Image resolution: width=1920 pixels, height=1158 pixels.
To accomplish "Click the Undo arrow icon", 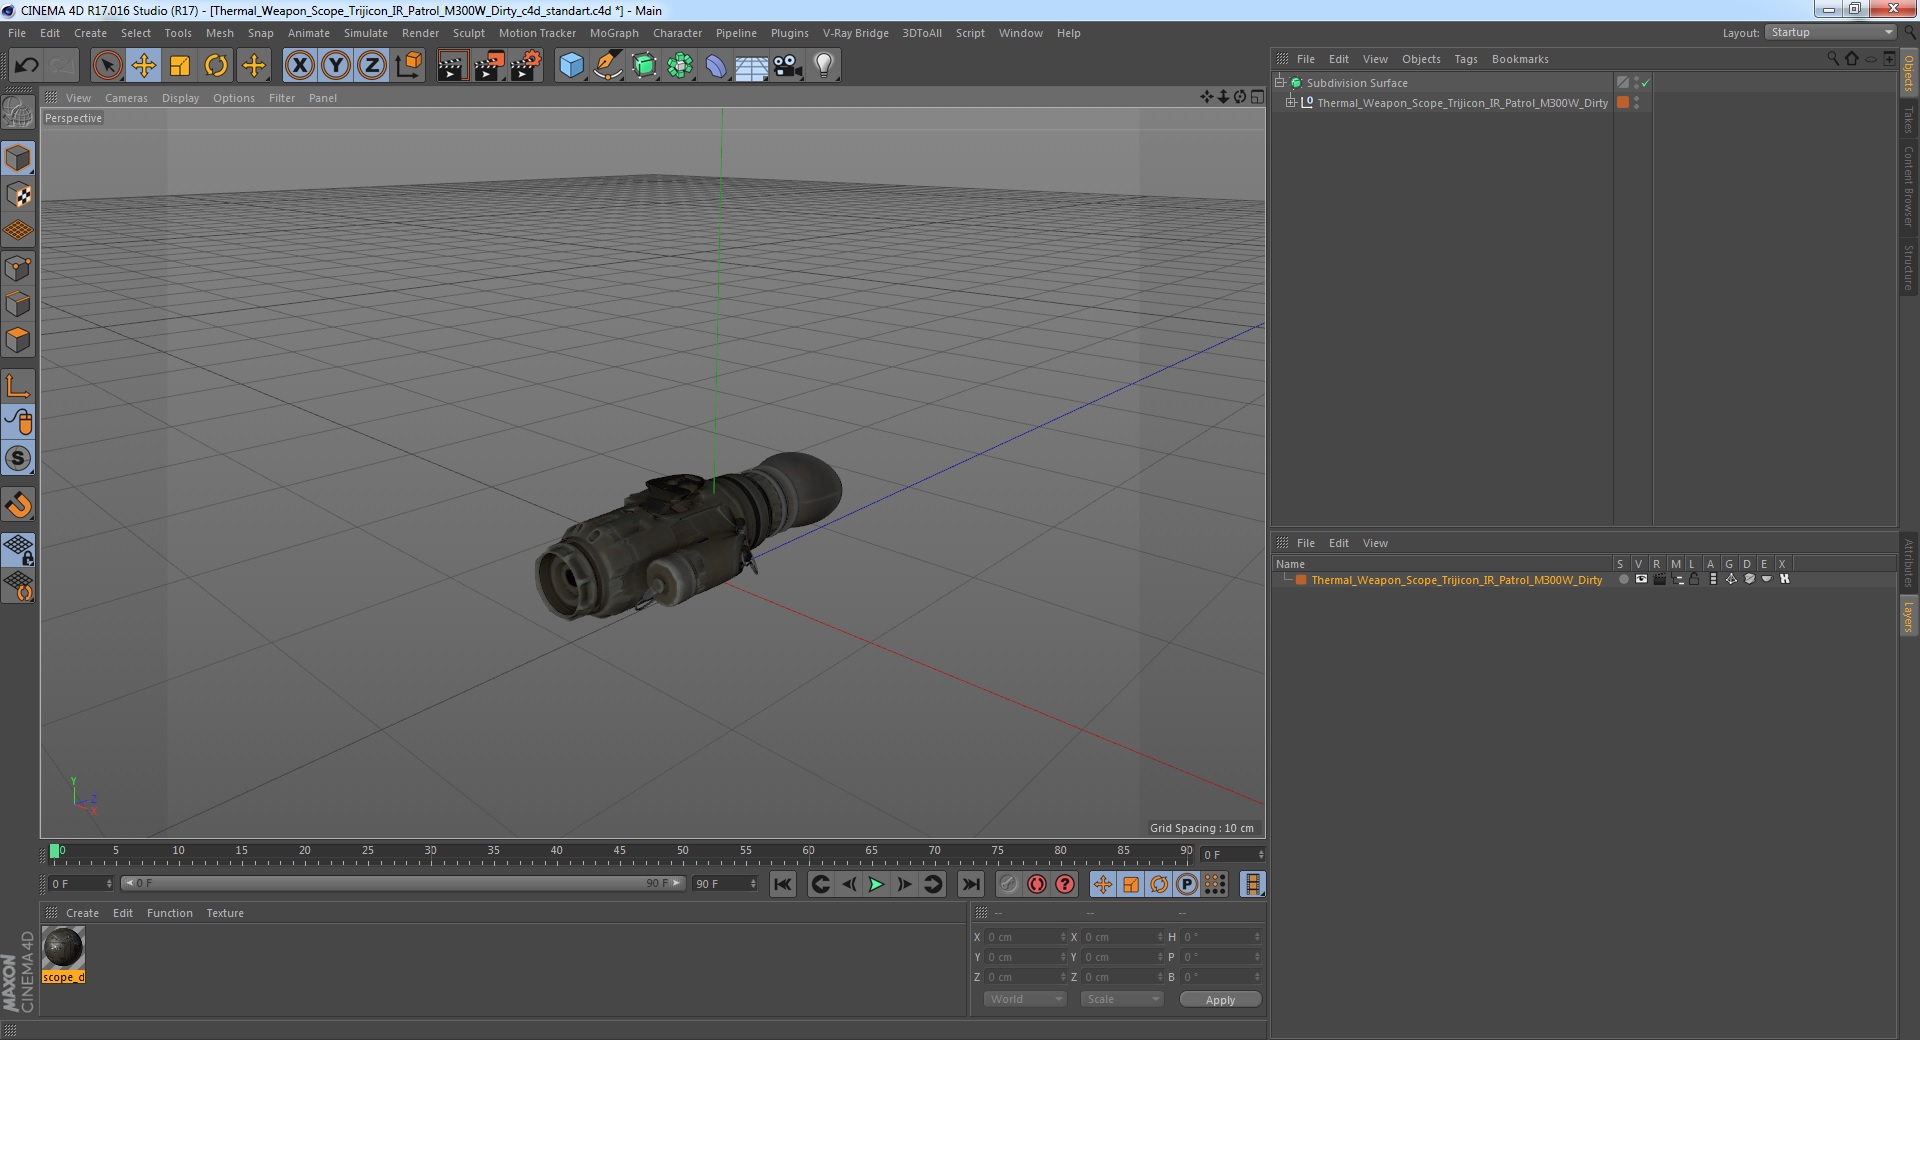I will (26, 66).
